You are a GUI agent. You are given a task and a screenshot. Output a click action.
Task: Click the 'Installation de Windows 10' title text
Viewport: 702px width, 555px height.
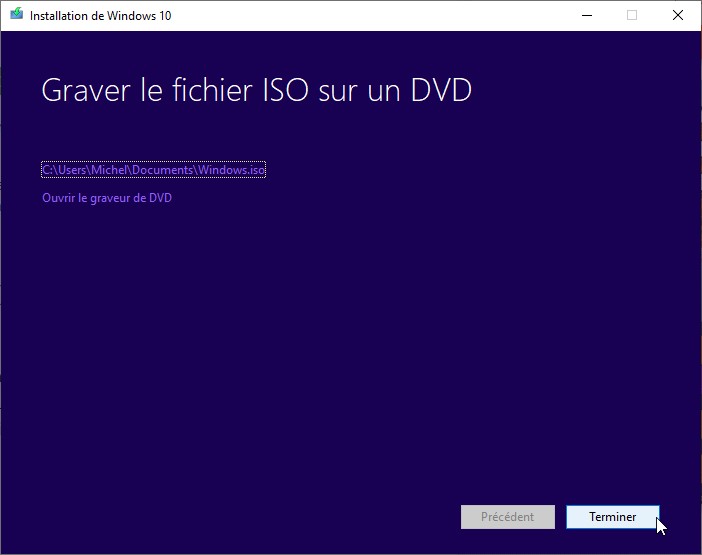click(x=100, y=16)
